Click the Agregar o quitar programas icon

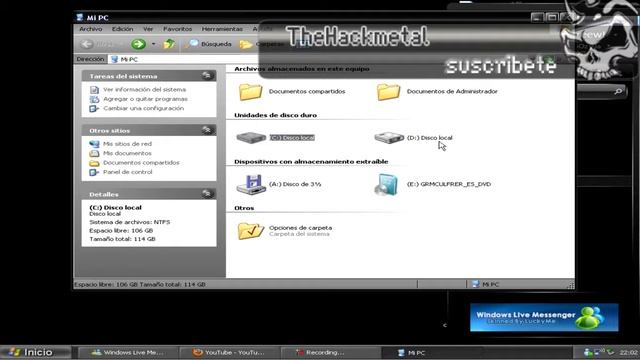pos(94,99)
